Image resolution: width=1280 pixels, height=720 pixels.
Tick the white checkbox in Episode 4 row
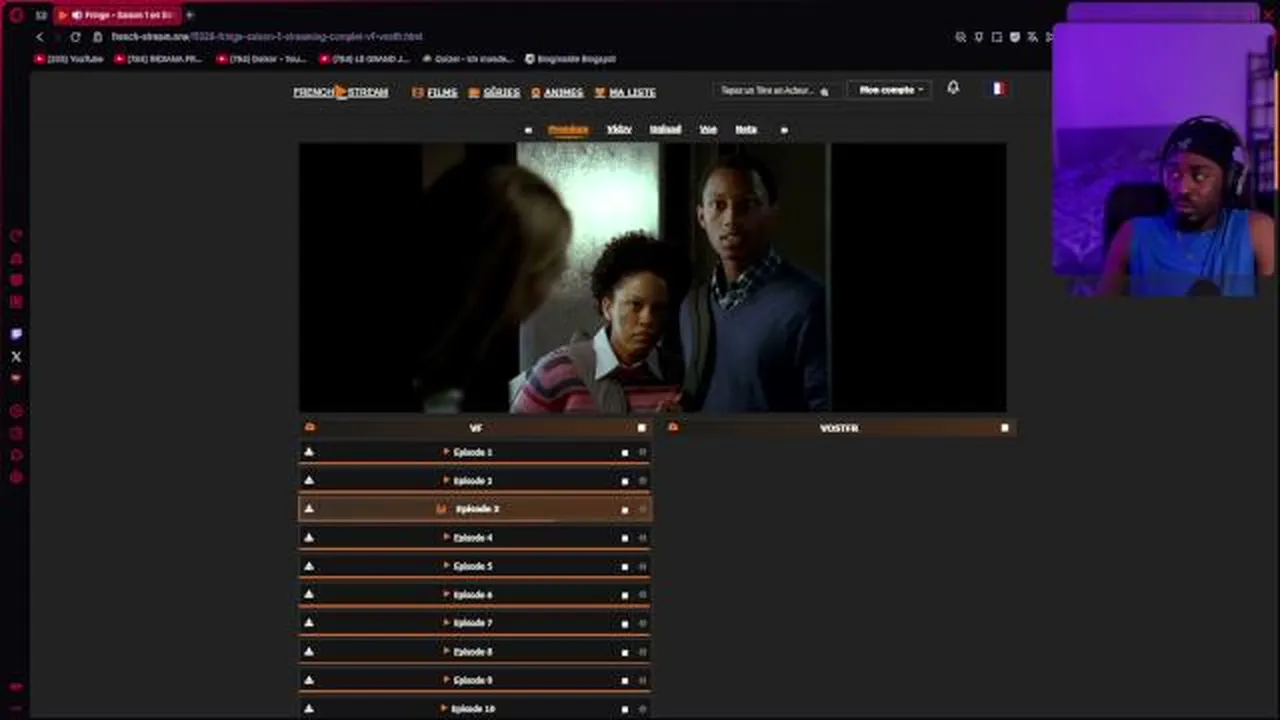point(625,538)
